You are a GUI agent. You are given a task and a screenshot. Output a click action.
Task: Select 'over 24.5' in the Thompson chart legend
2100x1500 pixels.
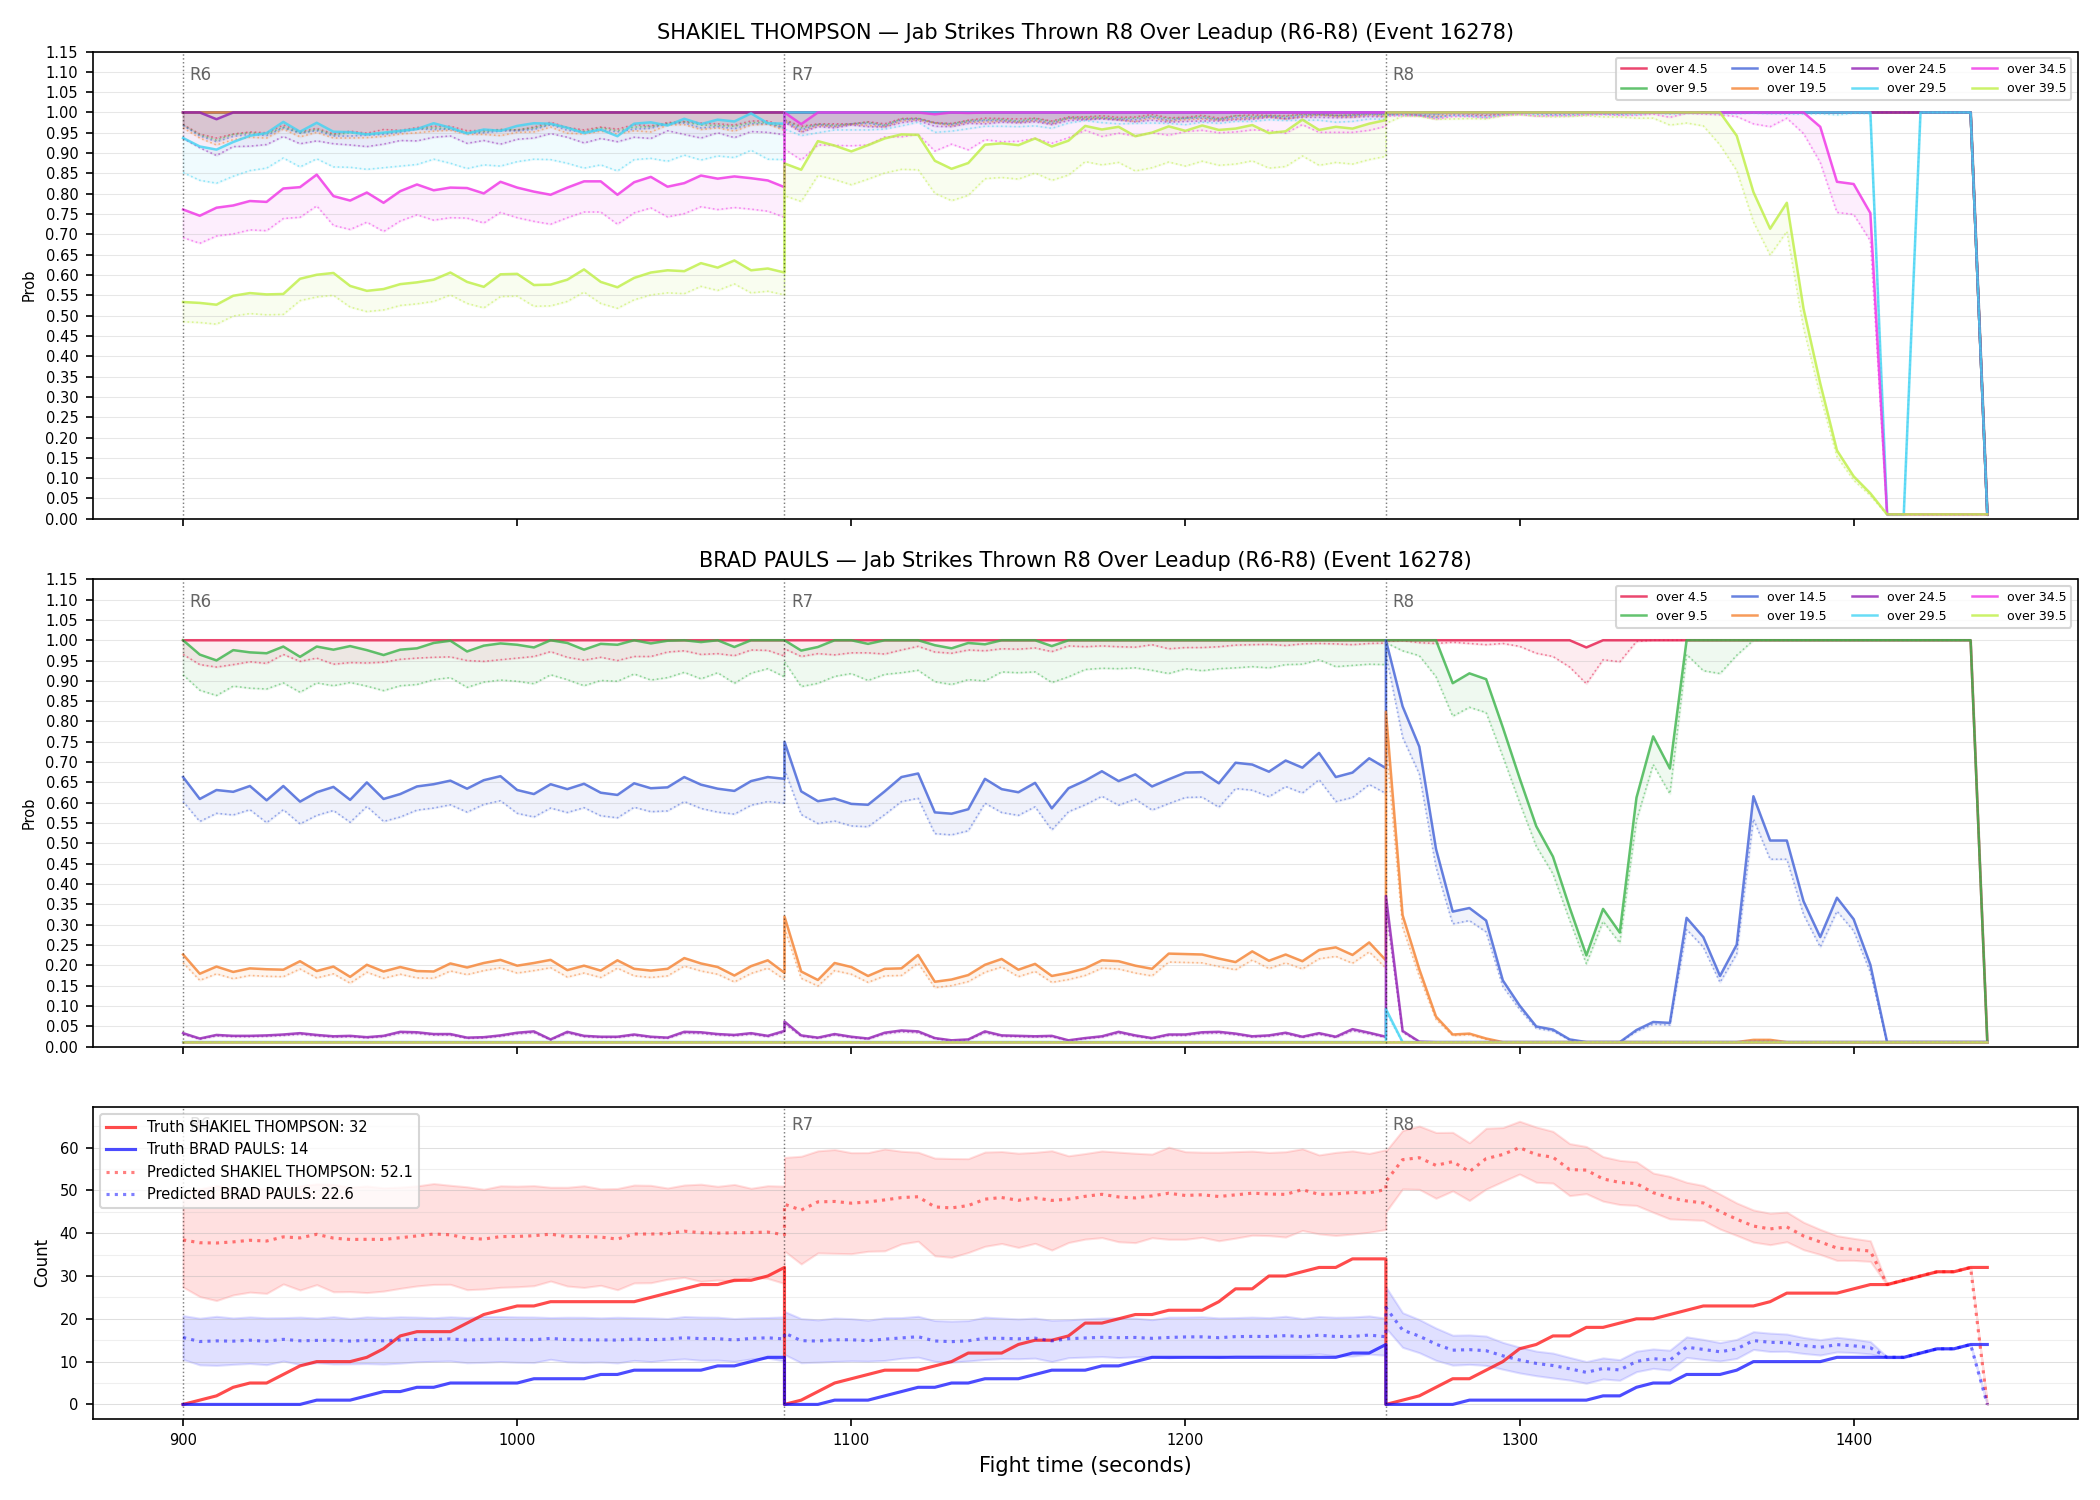[1899, 69]
